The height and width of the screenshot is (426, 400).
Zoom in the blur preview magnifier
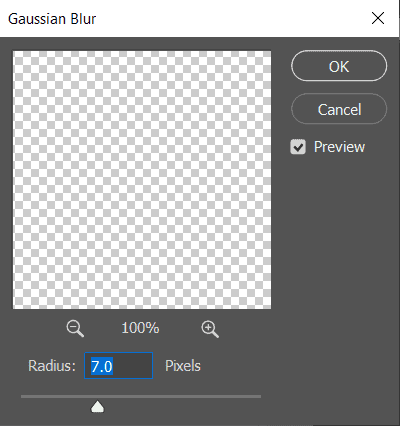(x=210, y=329)
